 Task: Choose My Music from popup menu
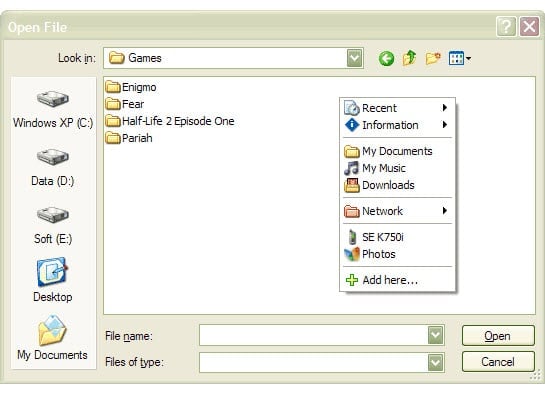[x=397, y=168]
